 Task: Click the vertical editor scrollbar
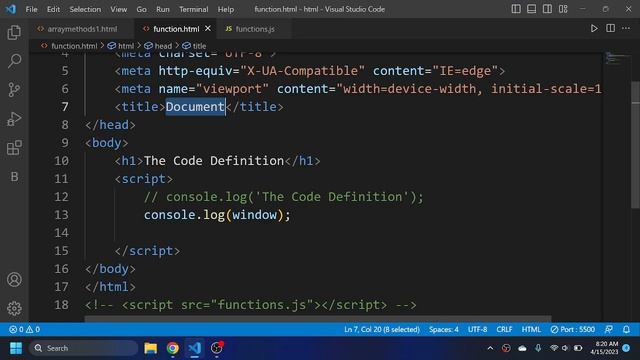(x=636, y=145)
